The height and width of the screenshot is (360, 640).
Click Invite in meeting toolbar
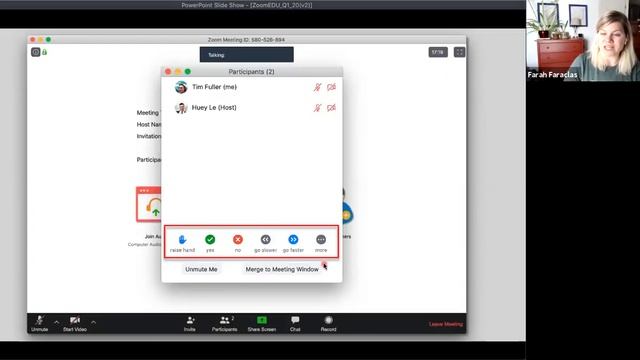tap(190, 323)
